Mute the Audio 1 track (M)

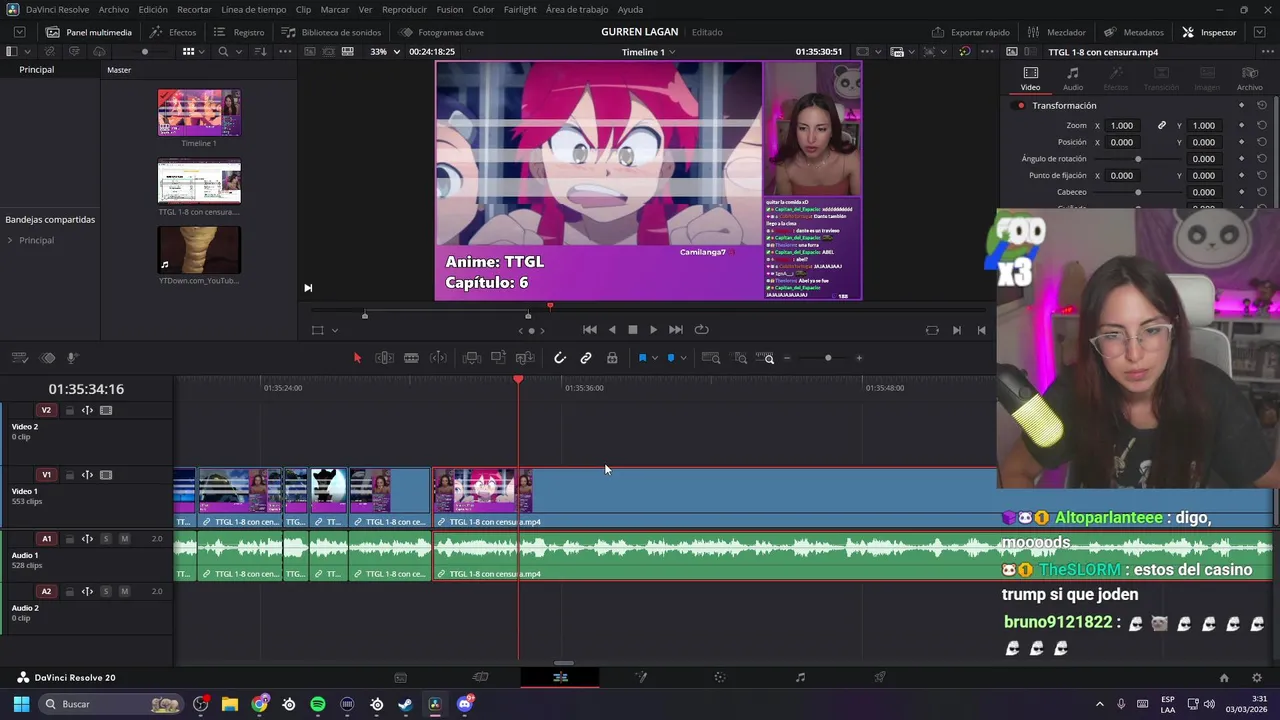click(124, 539)
